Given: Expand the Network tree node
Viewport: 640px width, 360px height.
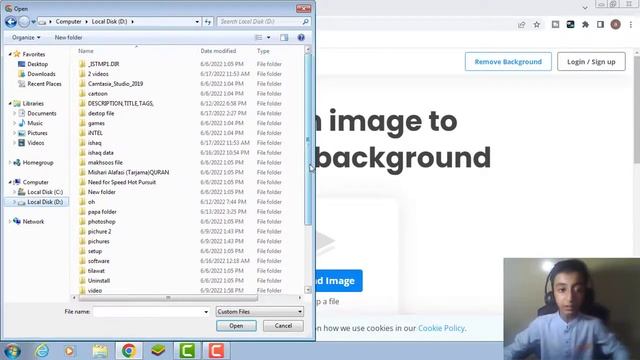Looking at the screenshot, I should click(x=10, y=222).
